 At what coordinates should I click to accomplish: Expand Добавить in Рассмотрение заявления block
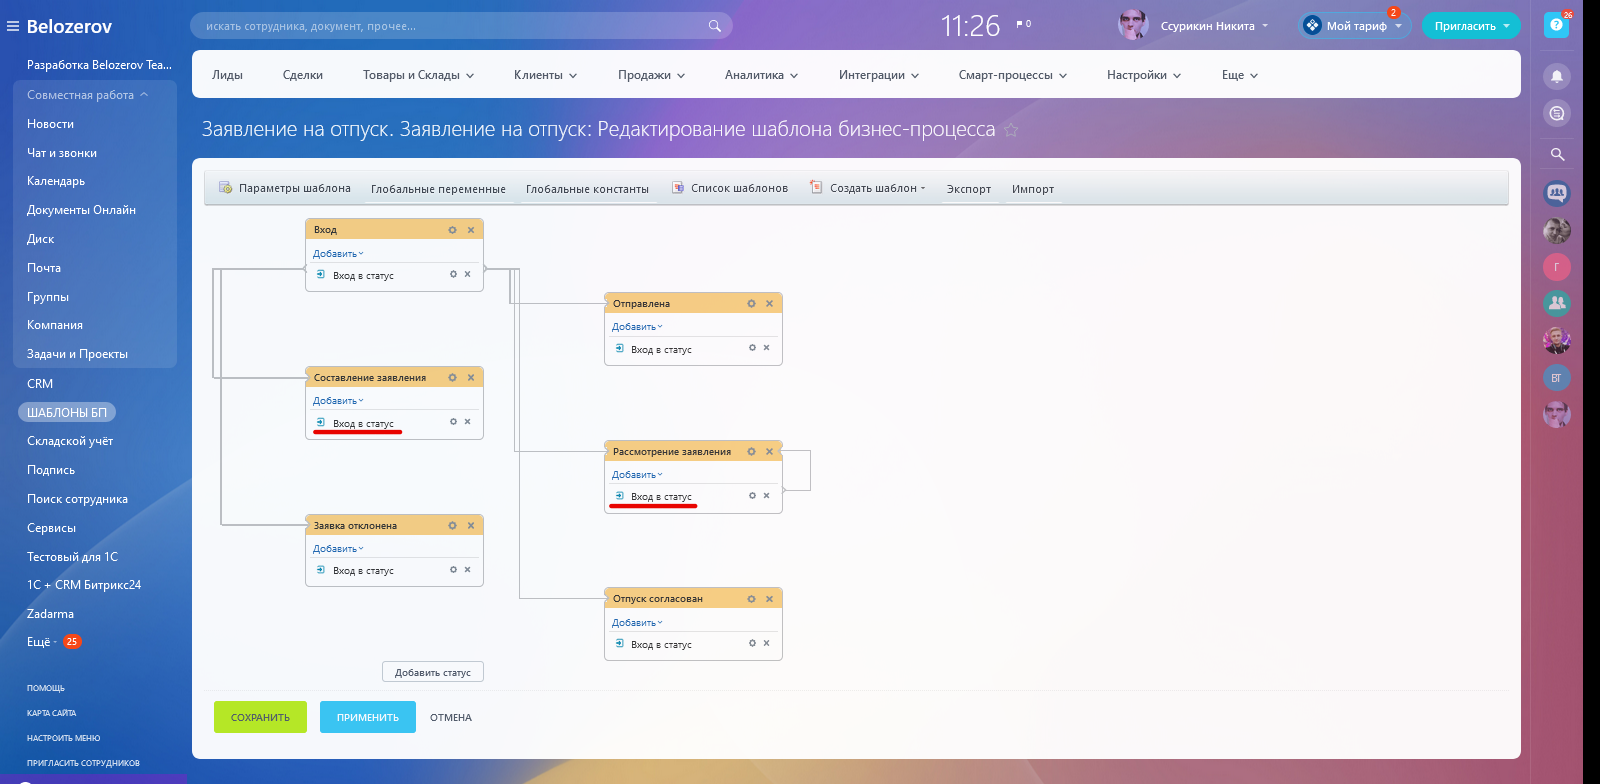click(x=637, y=475)
